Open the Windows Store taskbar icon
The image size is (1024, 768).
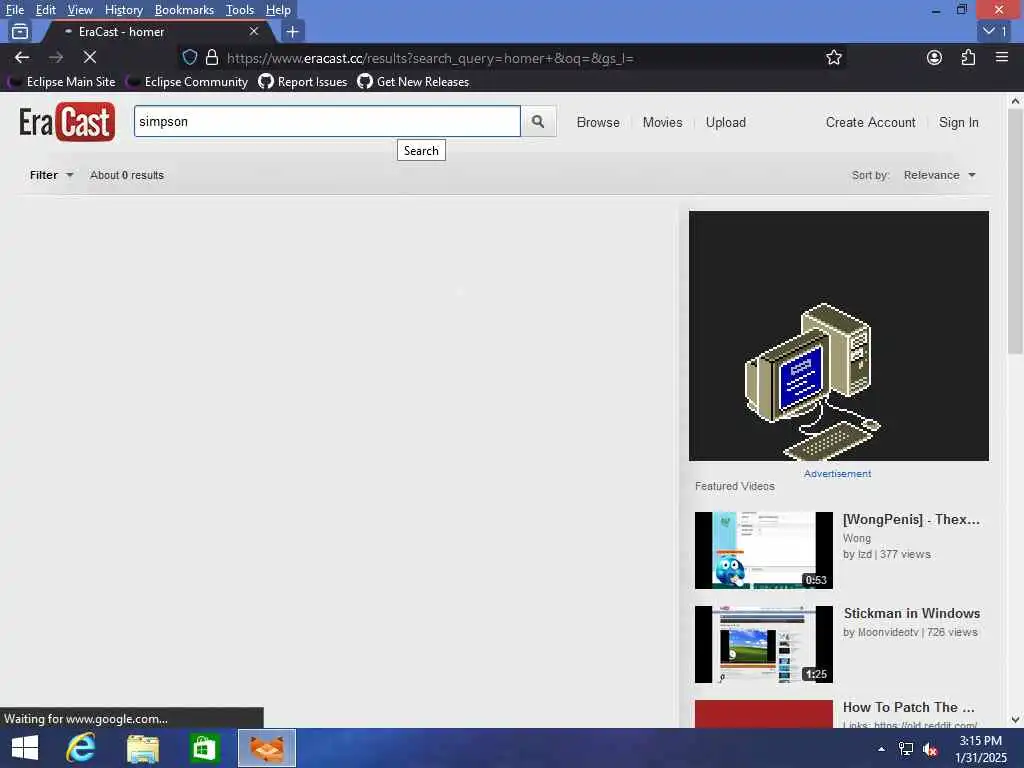tap(204, 748)
